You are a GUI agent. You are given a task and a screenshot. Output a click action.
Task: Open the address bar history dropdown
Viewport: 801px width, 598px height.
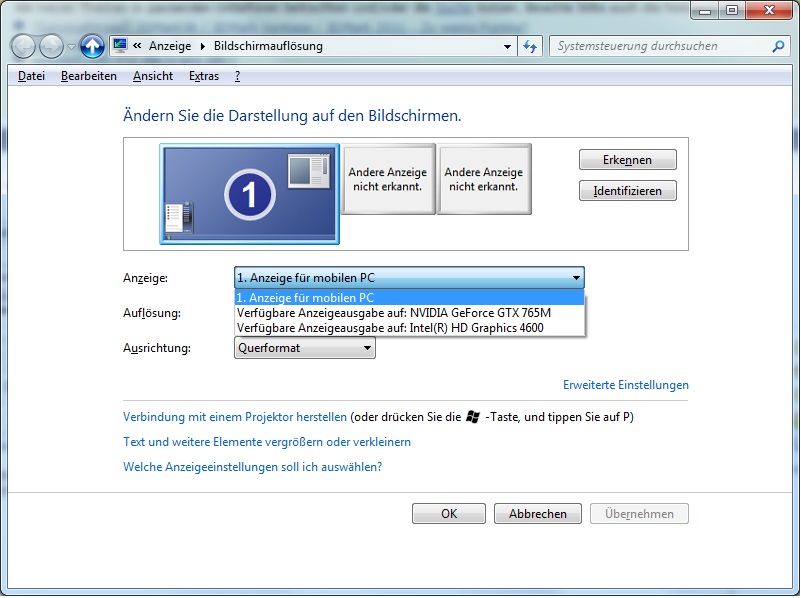pyautogui.click(x=507, y=46)
